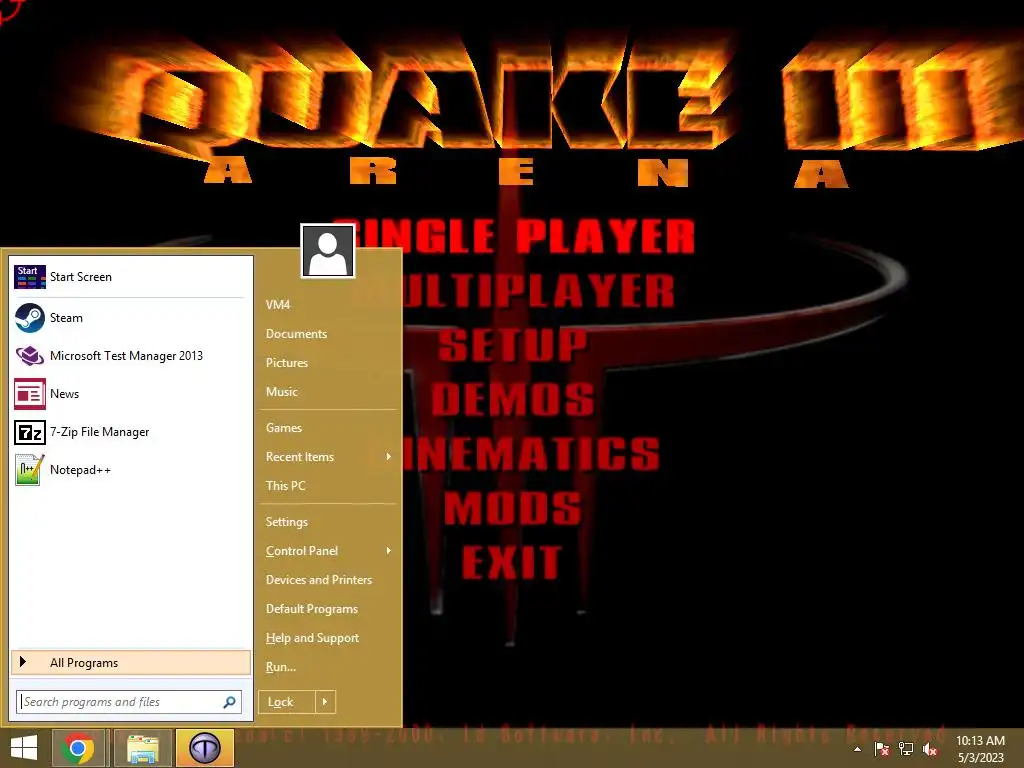Open the VM4 user folder
The height and width of the screenshot is (768, 1024).
[x=278, y=305]
